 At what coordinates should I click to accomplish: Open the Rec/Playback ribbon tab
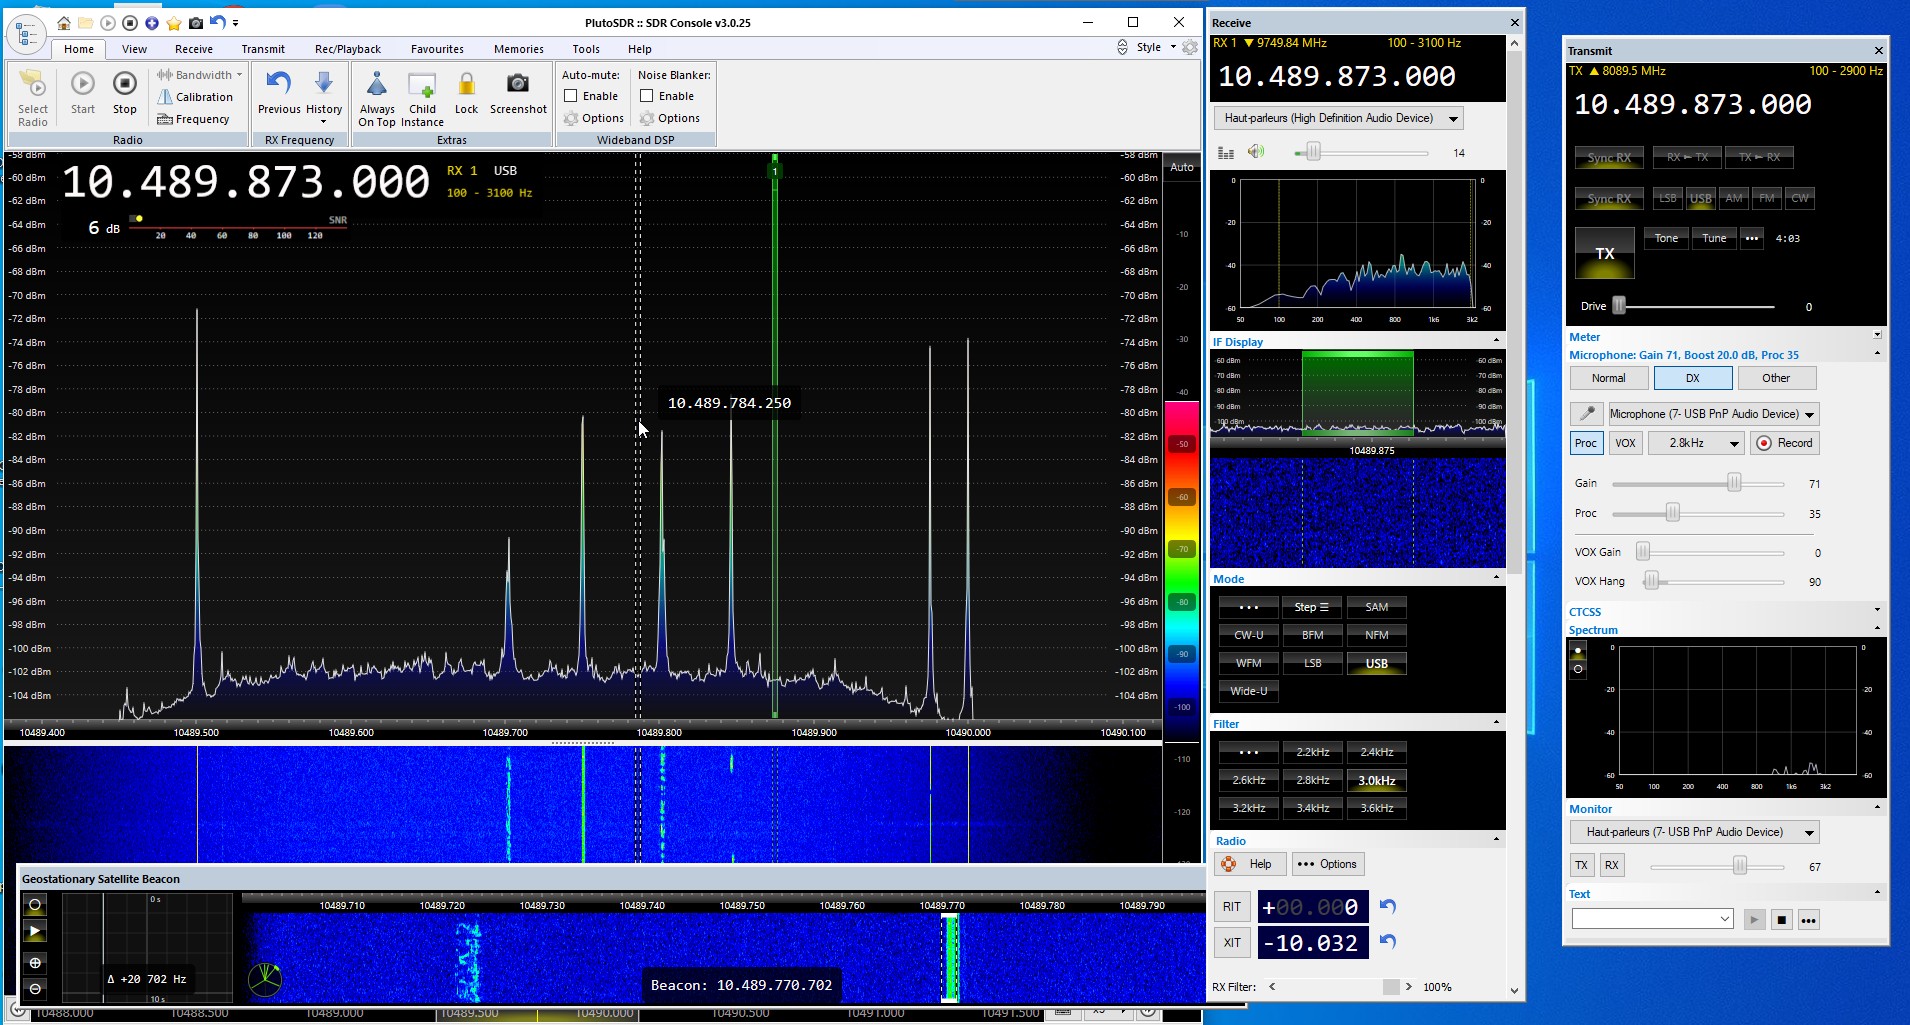[x=347, y=49]
